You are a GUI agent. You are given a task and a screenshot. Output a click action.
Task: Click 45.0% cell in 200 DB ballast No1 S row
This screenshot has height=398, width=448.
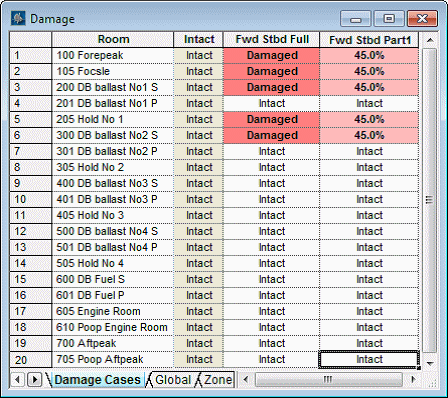369,87
